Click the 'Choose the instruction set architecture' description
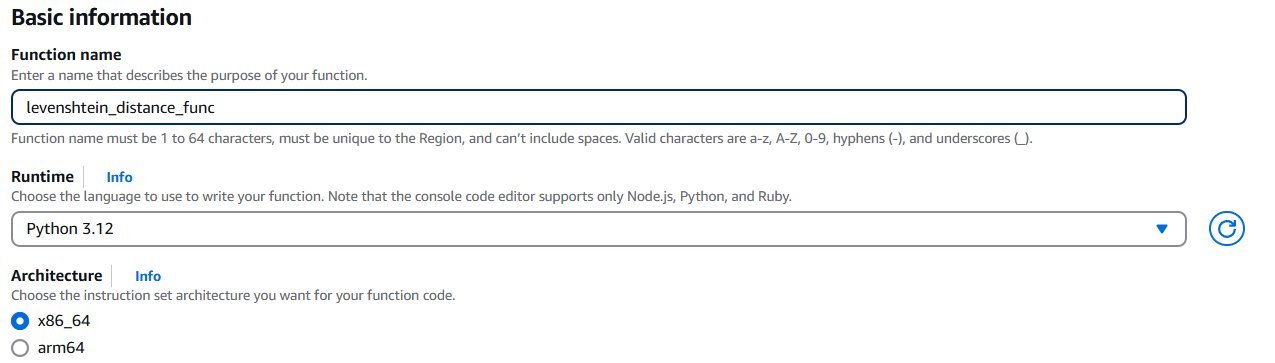This screenshot has width=1275, height=363. click(x=233, y=296)
